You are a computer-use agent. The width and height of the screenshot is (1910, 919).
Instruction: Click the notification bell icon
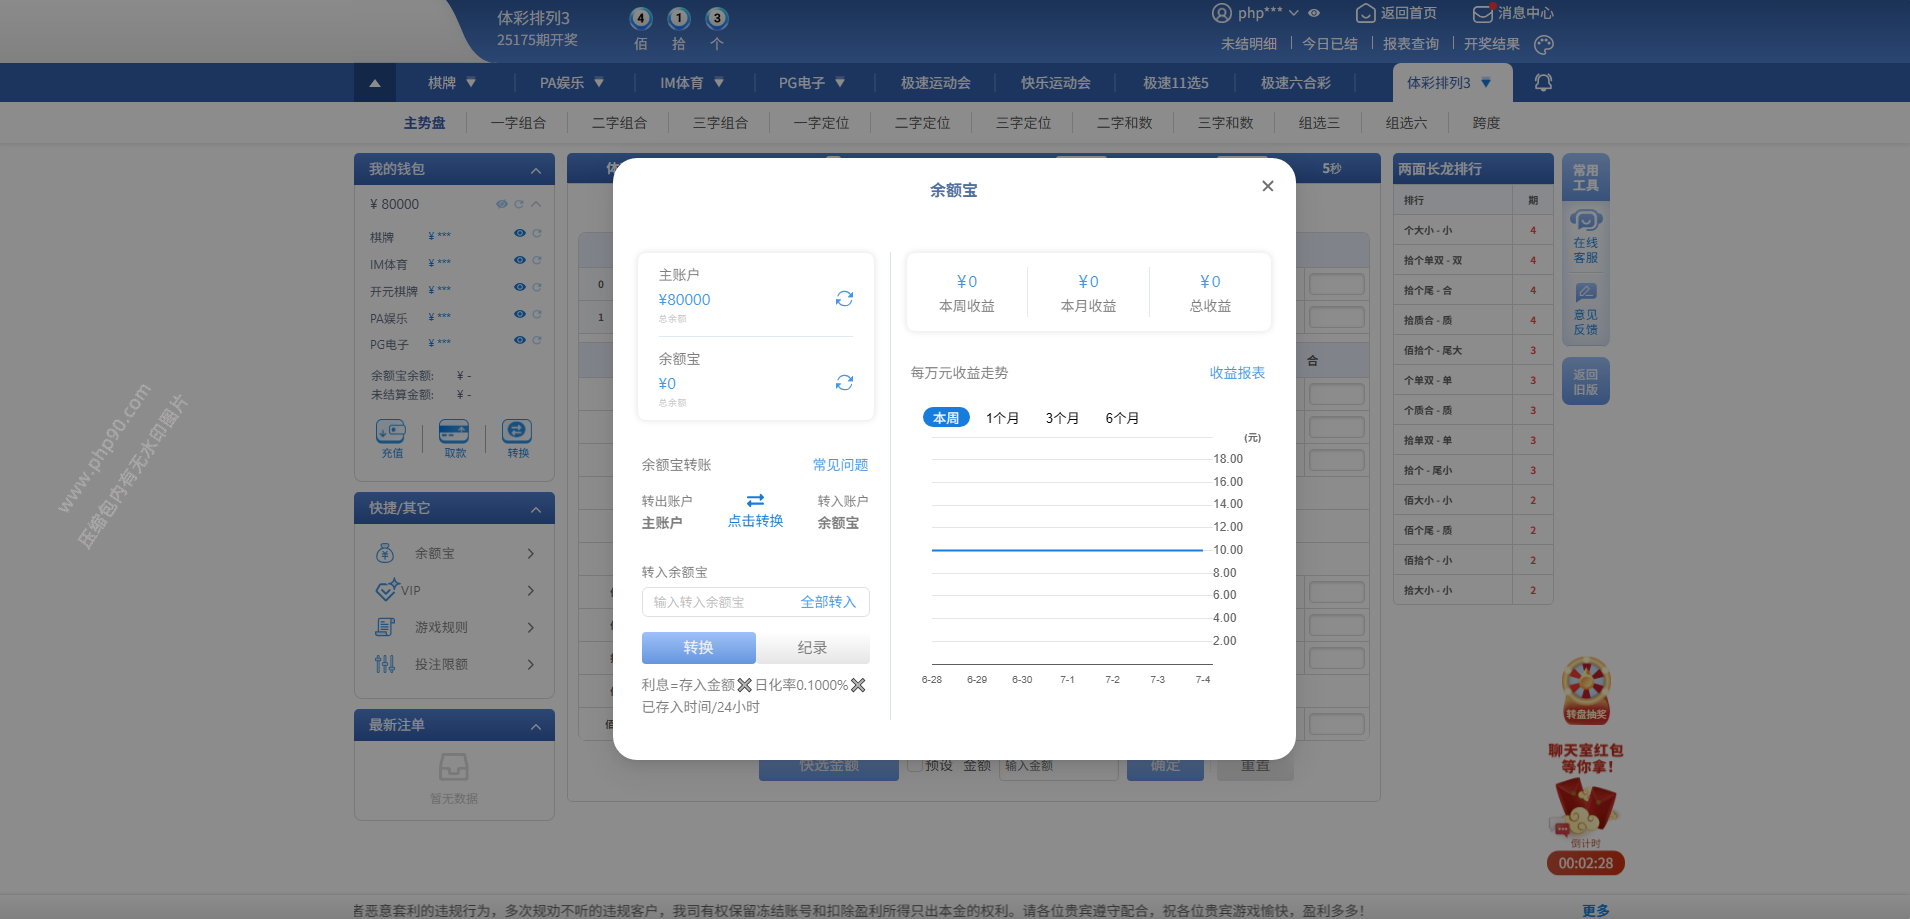[1543, 83]
